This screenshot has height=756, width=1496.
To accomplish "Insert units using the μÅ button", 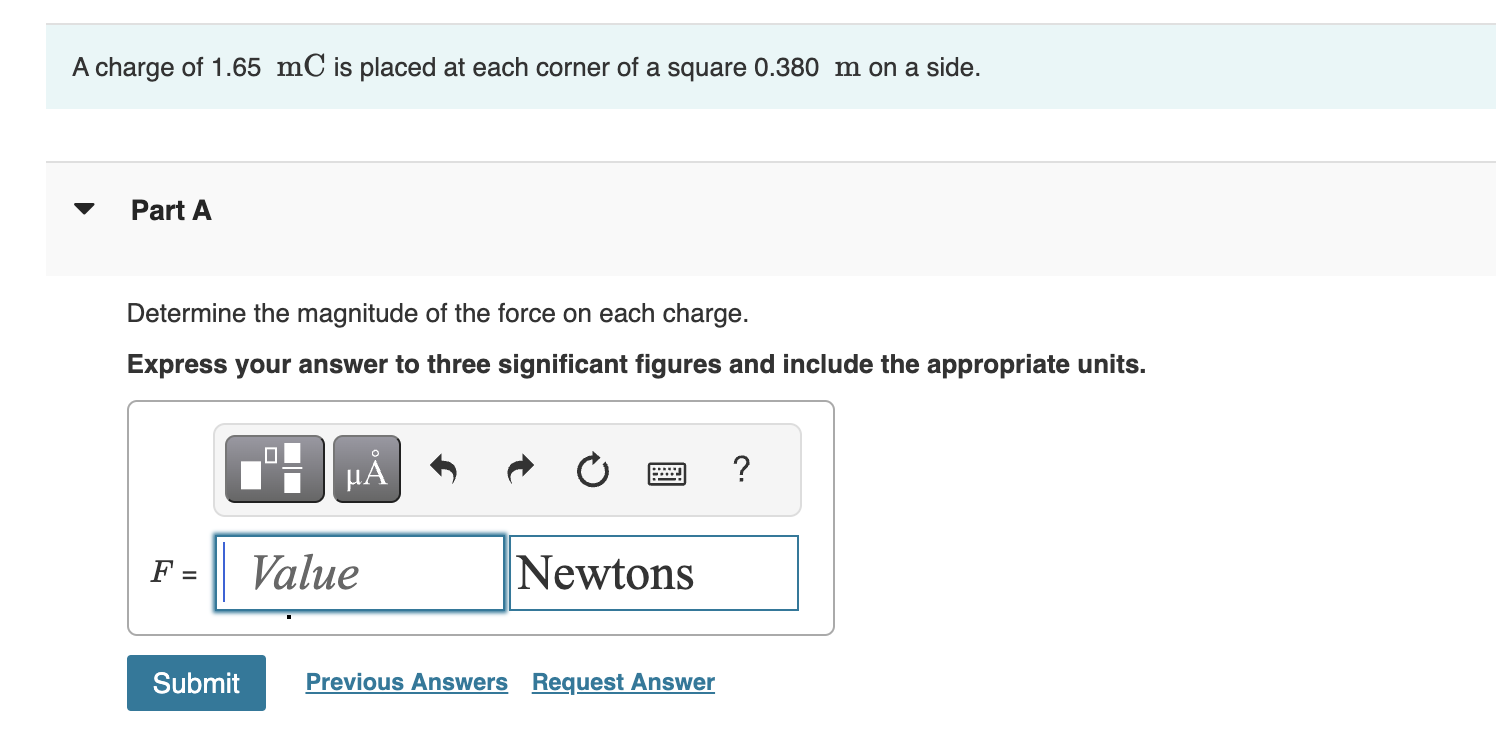I will coord(365,466).
